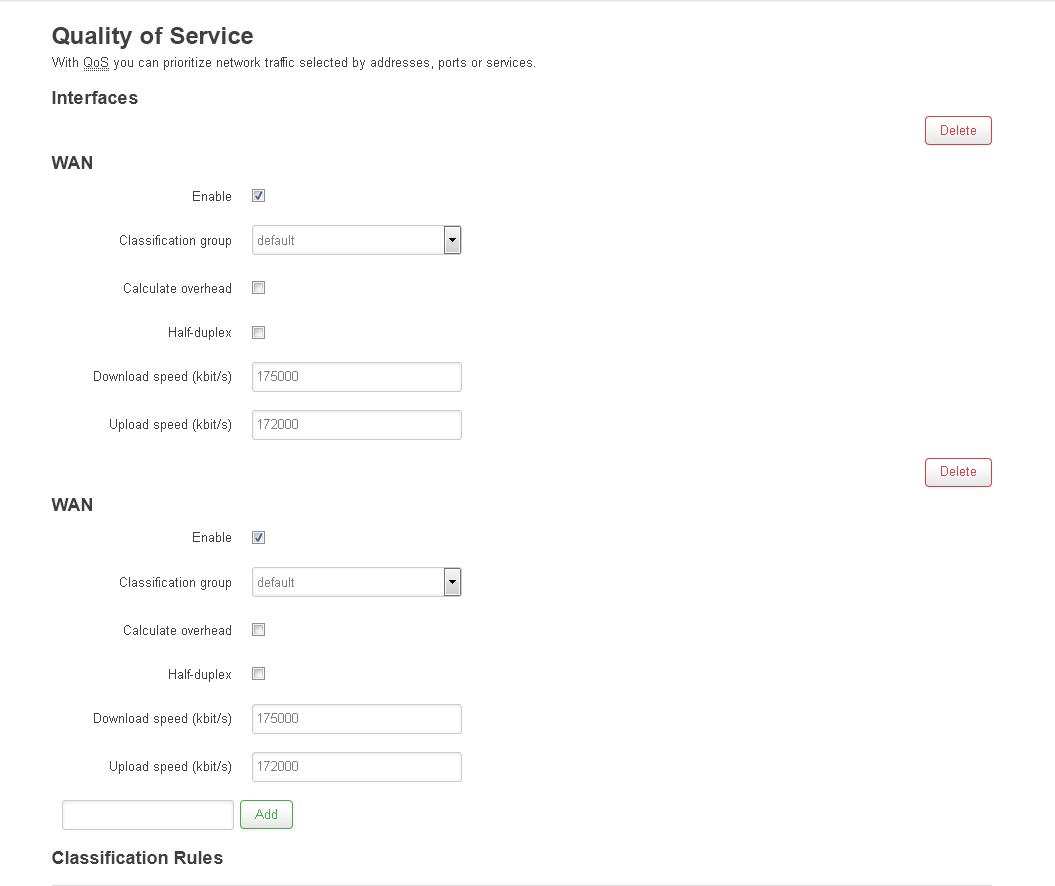Open Classification group dropdown in first WAN
The width and height of the screenshot is (1055, 886).
tap(357, 240)
